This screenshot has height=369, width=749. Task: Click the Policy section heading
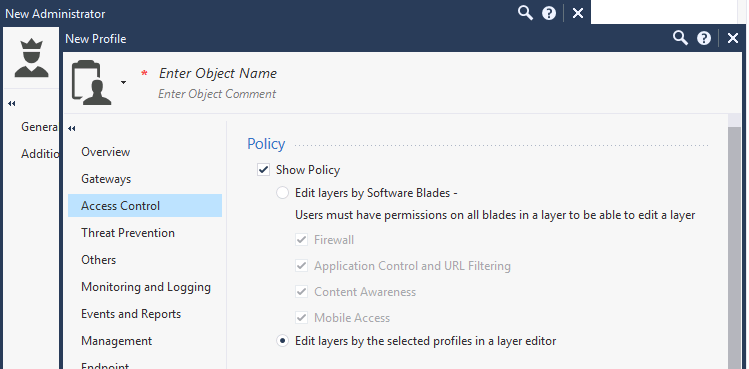tap(266, 144)
